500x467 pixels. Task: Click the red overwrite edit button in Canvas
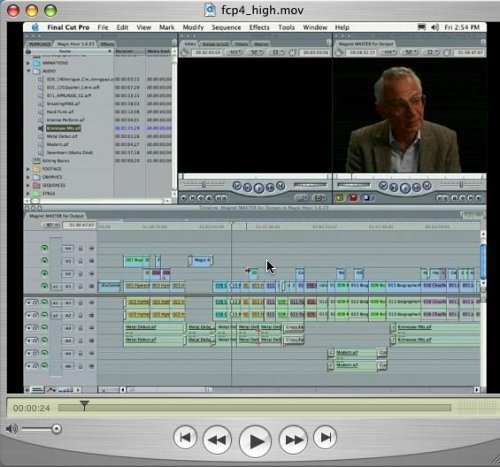click(353, 198)
